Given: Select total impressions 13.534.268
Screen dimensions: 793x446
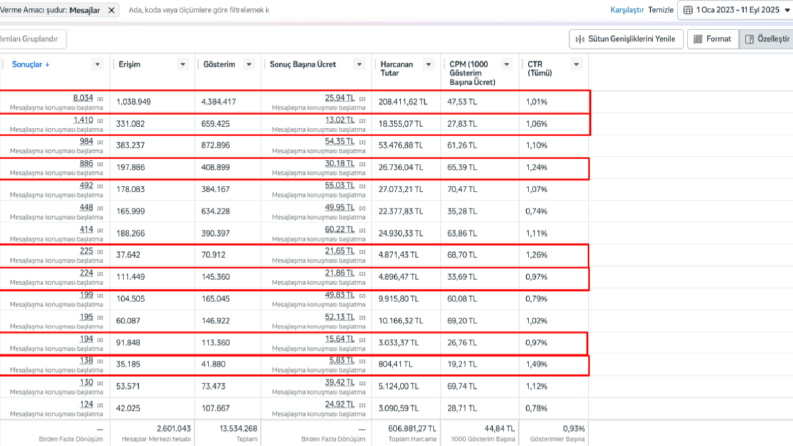Looking at the screenshot, I should click(x=238, y=428).
